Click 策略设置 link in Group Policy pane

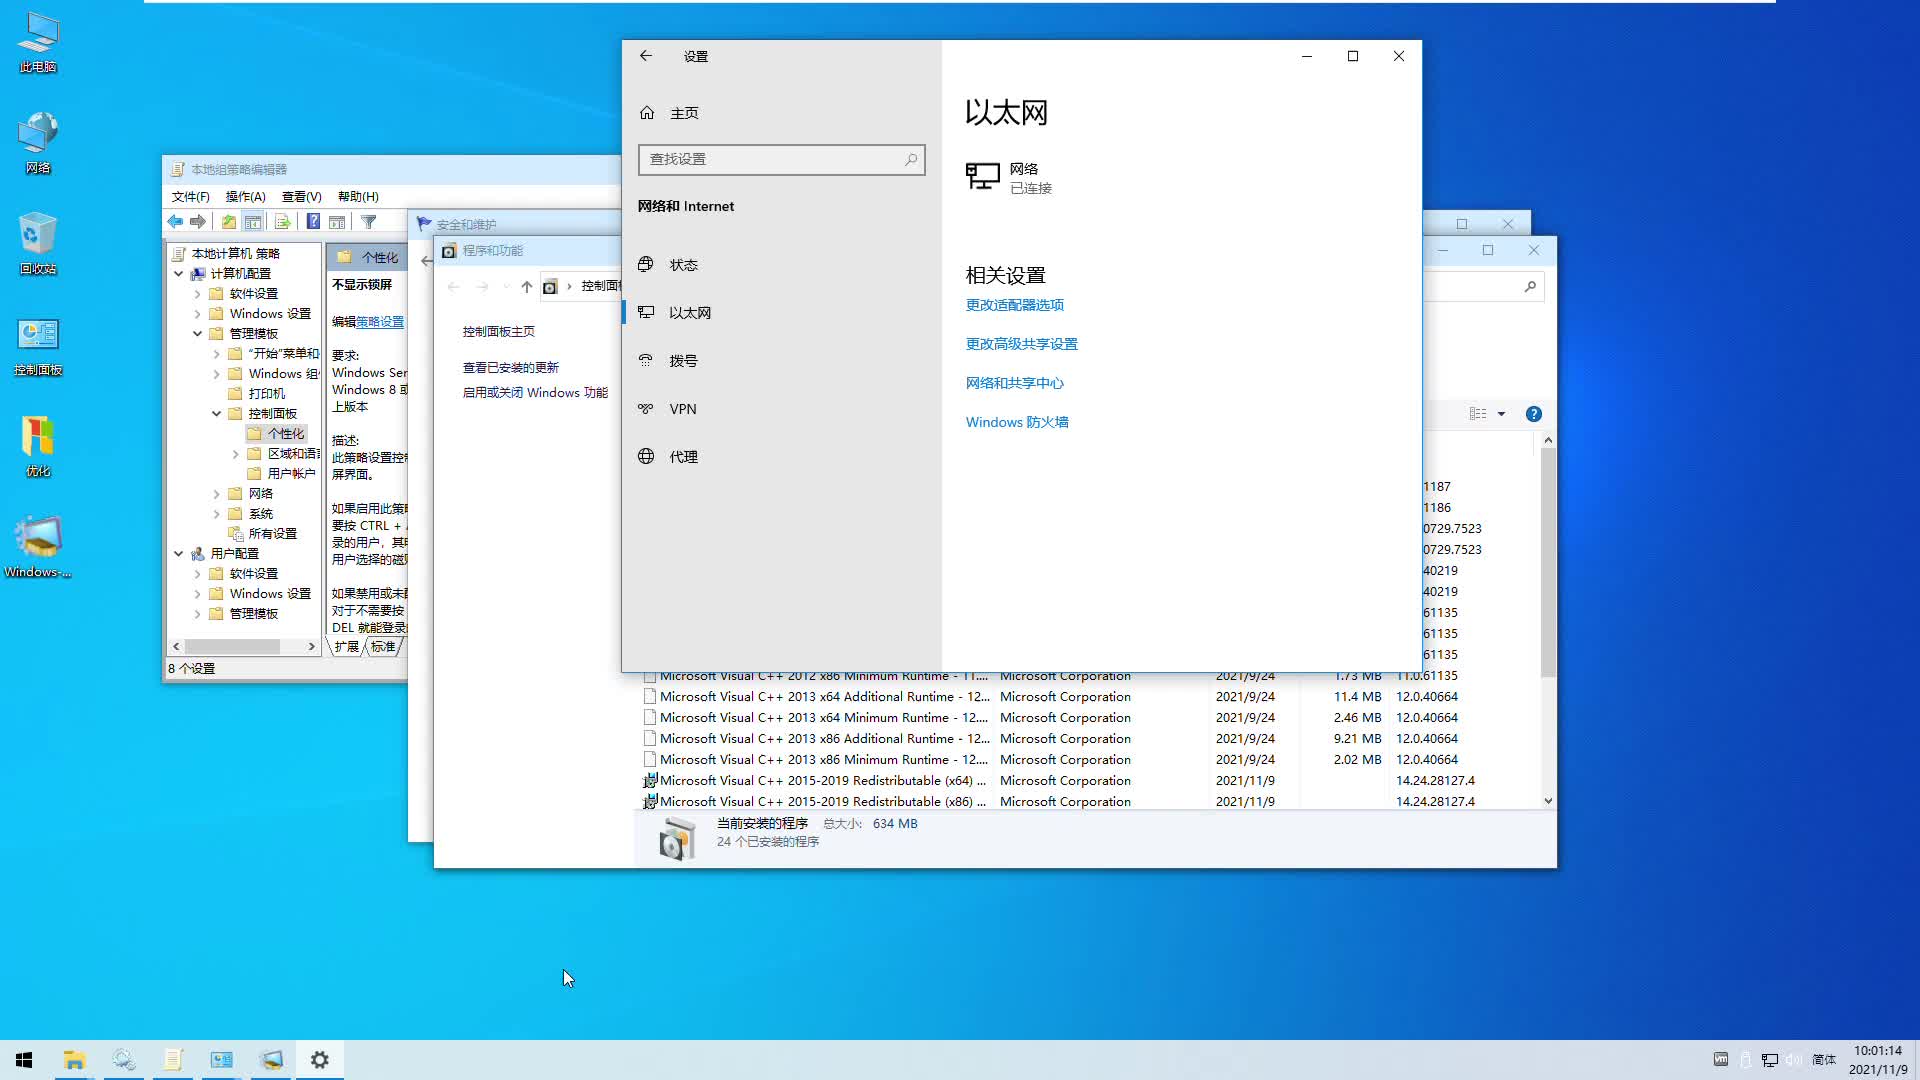(x=380, y=322)
